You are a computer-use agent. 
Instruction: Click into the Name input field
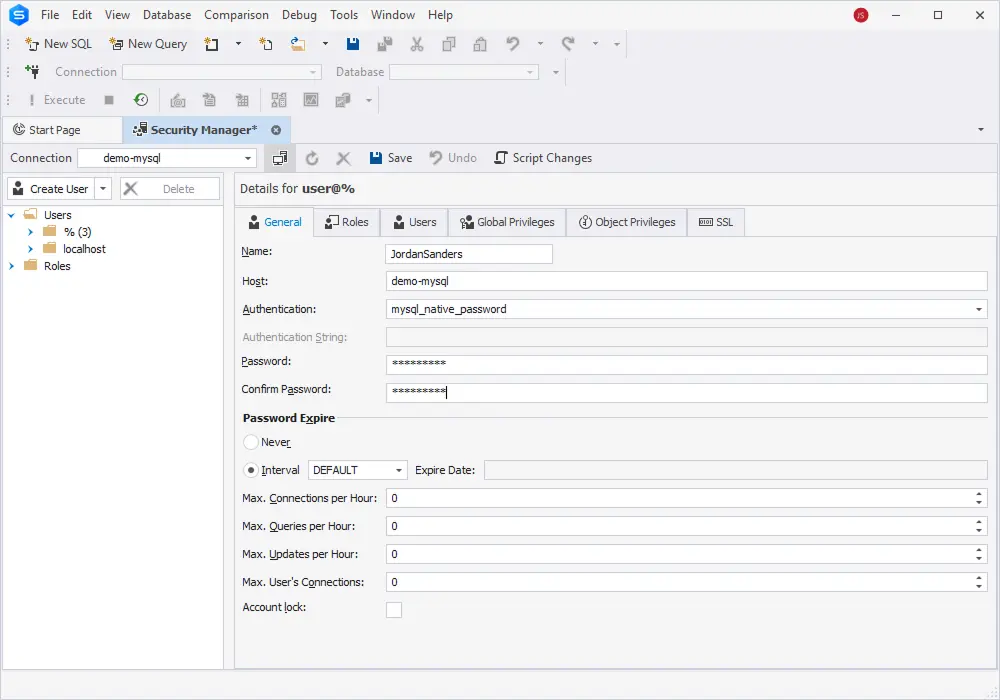pos(468,254)
